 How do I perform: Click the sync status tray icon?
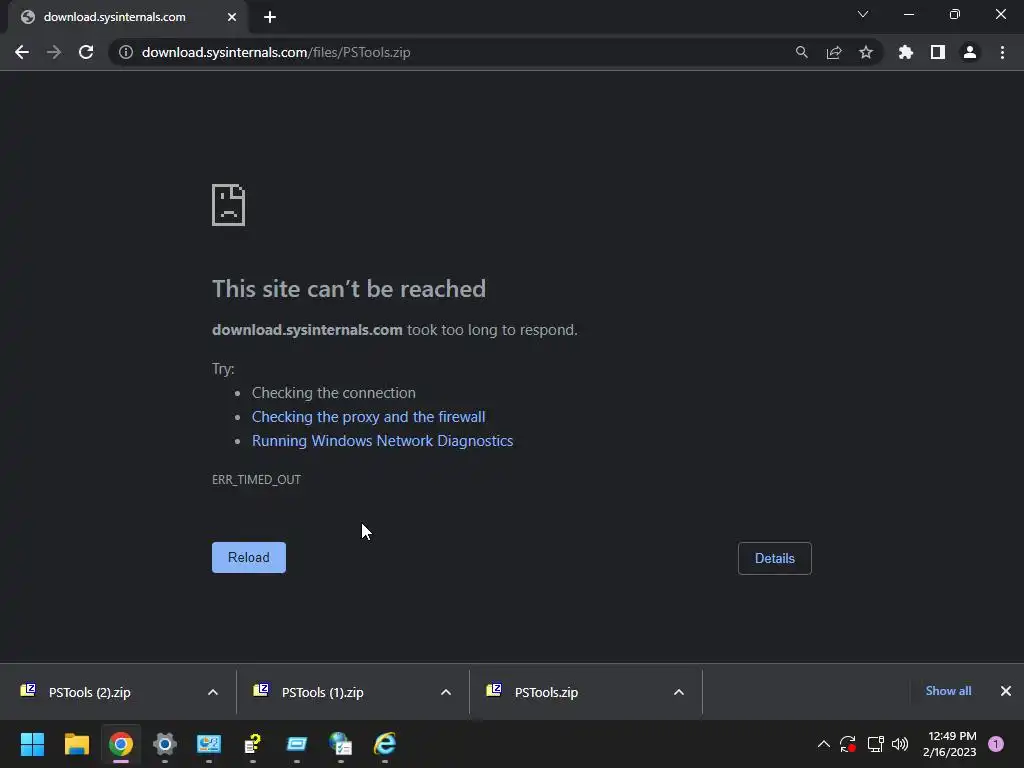[848, 744]
